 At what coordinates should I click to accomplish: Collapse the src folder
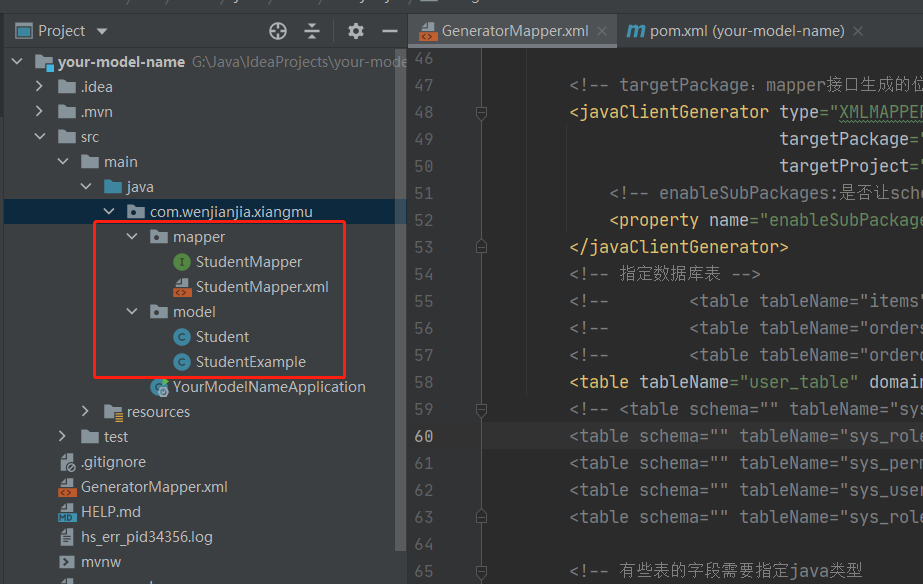click(40, 137)
